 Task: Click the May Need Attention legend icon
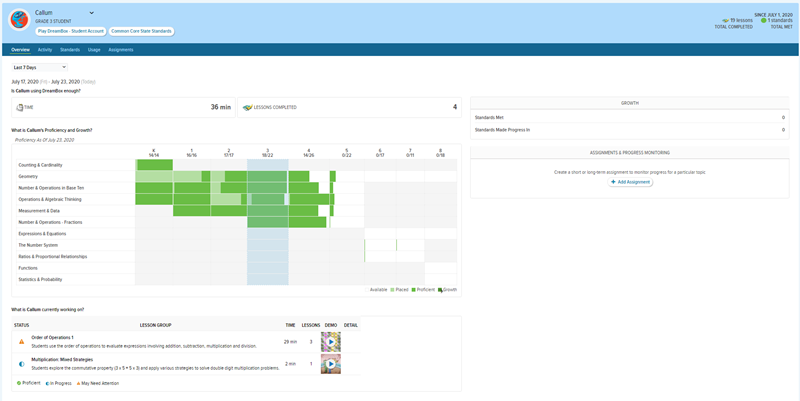pyautogui.click(x=79, y=383)
